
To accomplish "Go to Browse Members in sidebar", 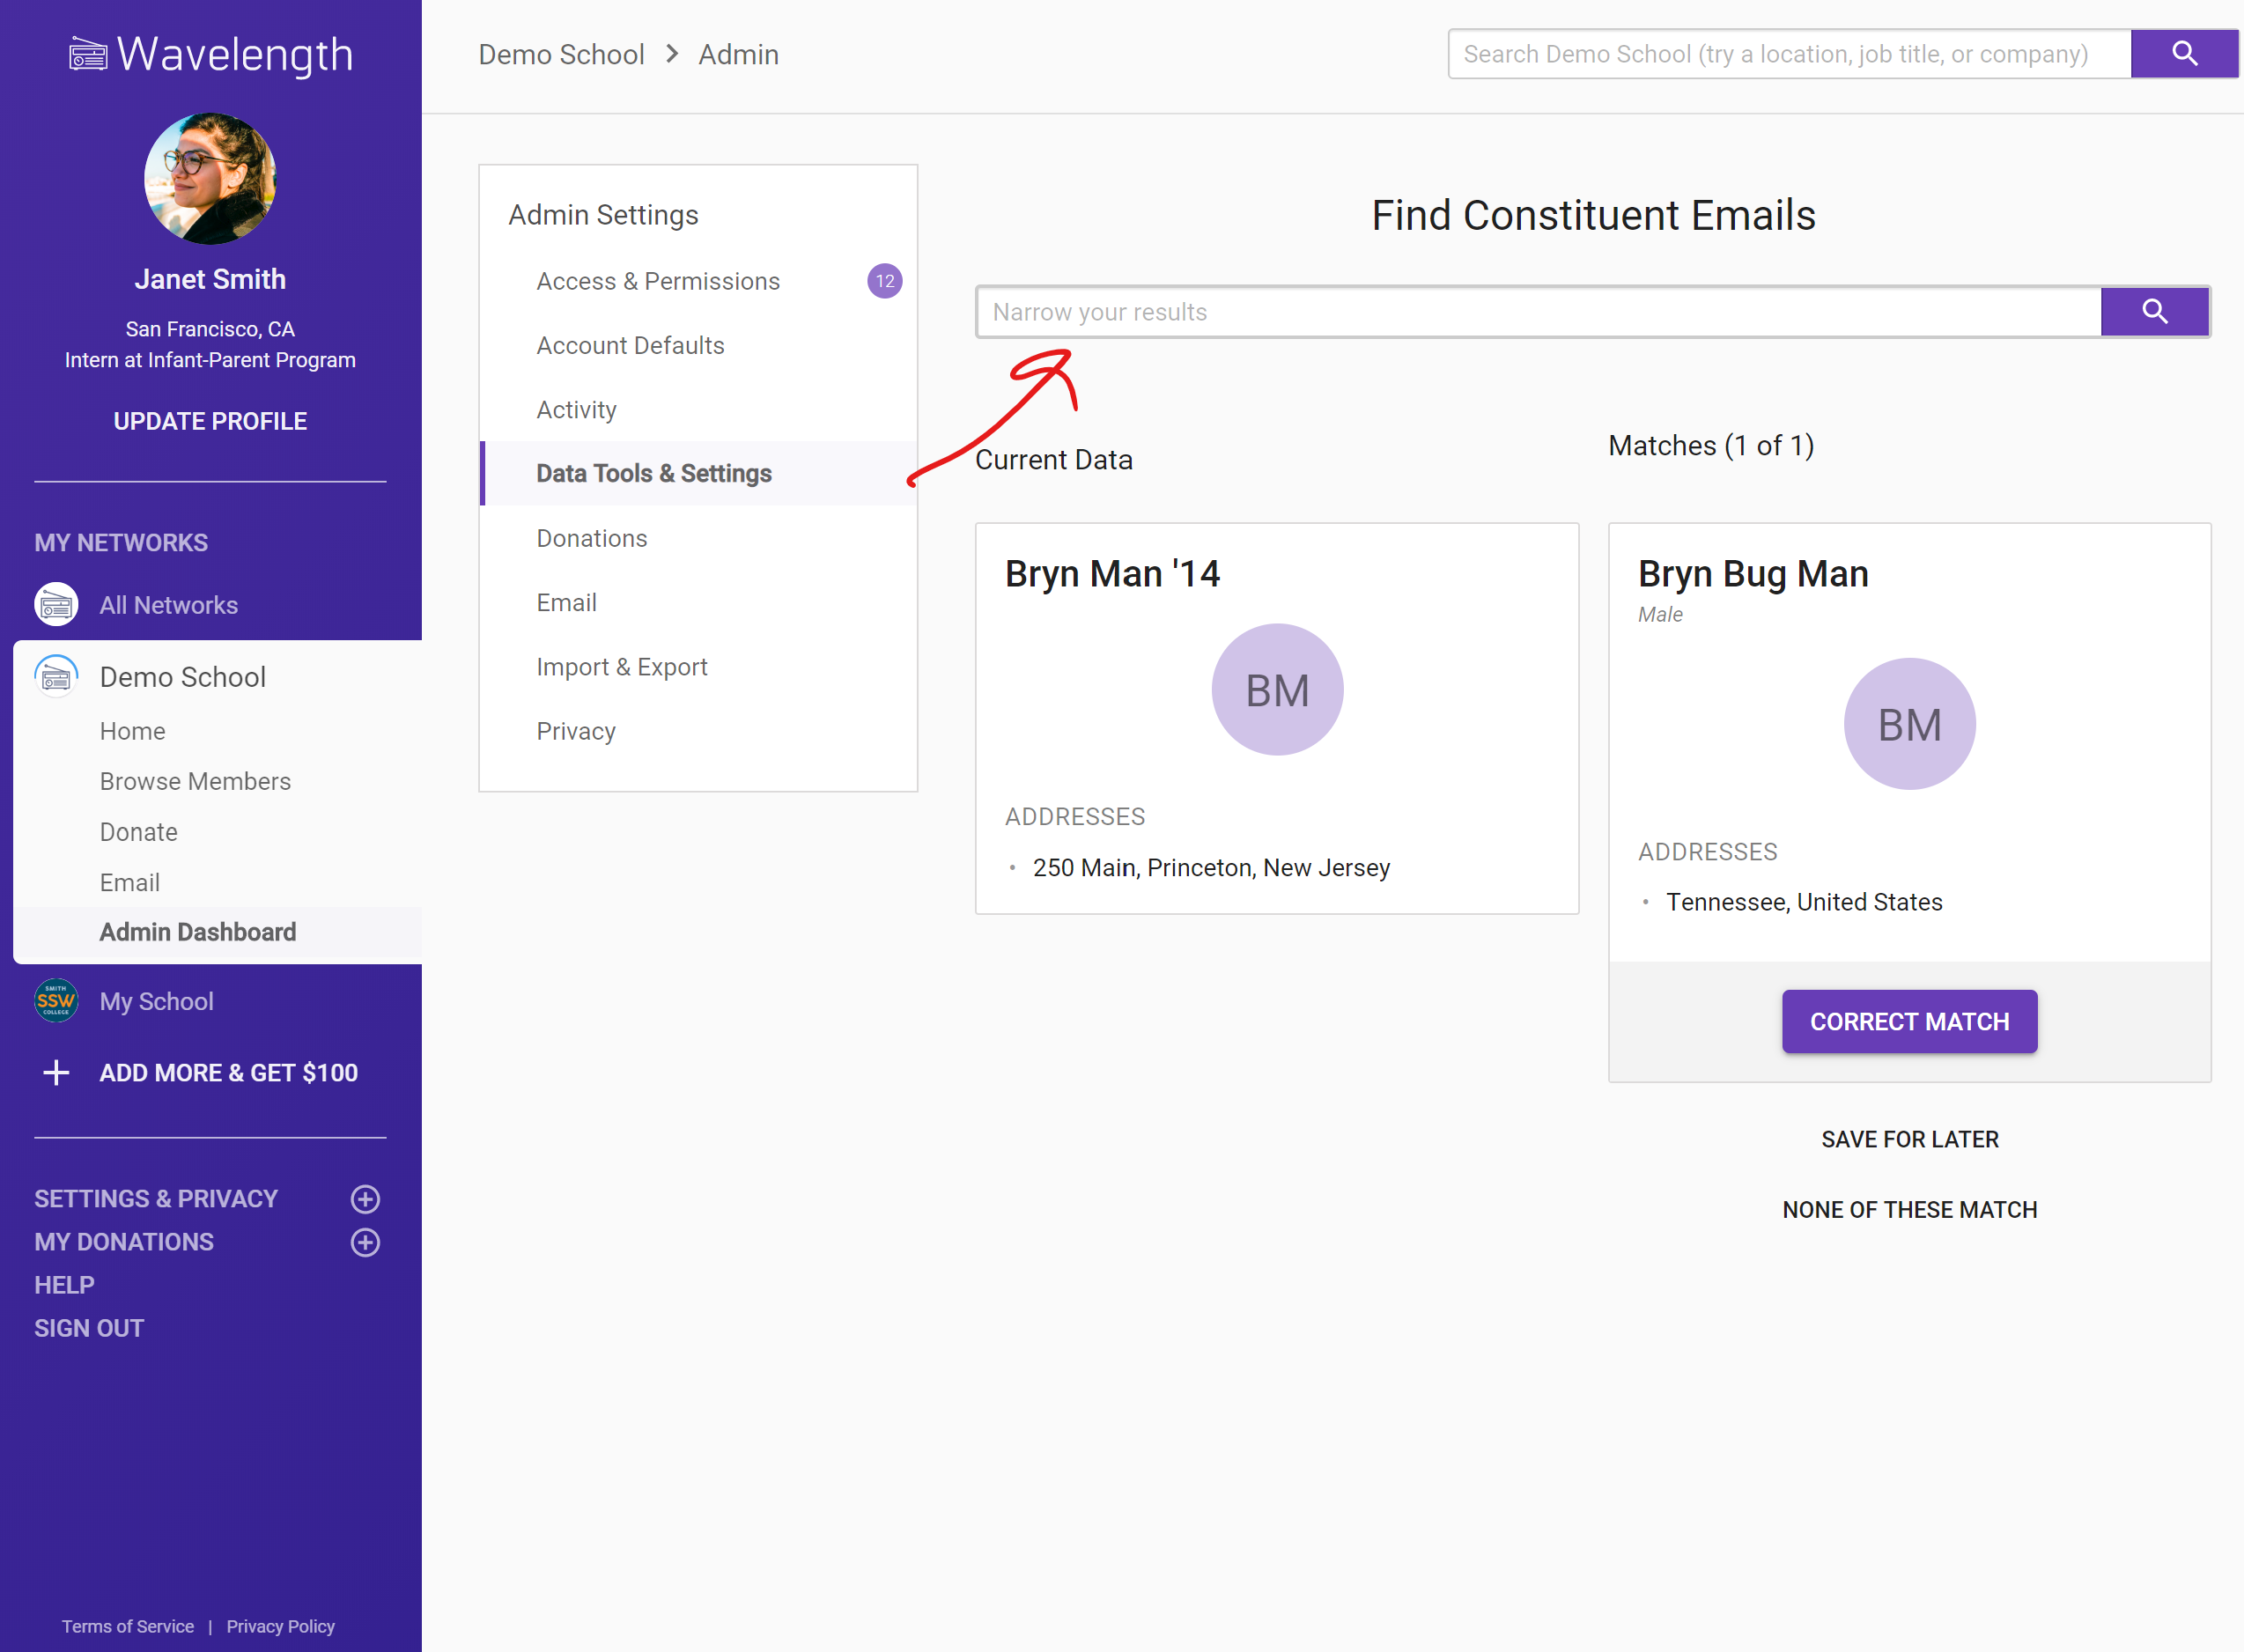I will pyautogui.click(x=195, y=781).
